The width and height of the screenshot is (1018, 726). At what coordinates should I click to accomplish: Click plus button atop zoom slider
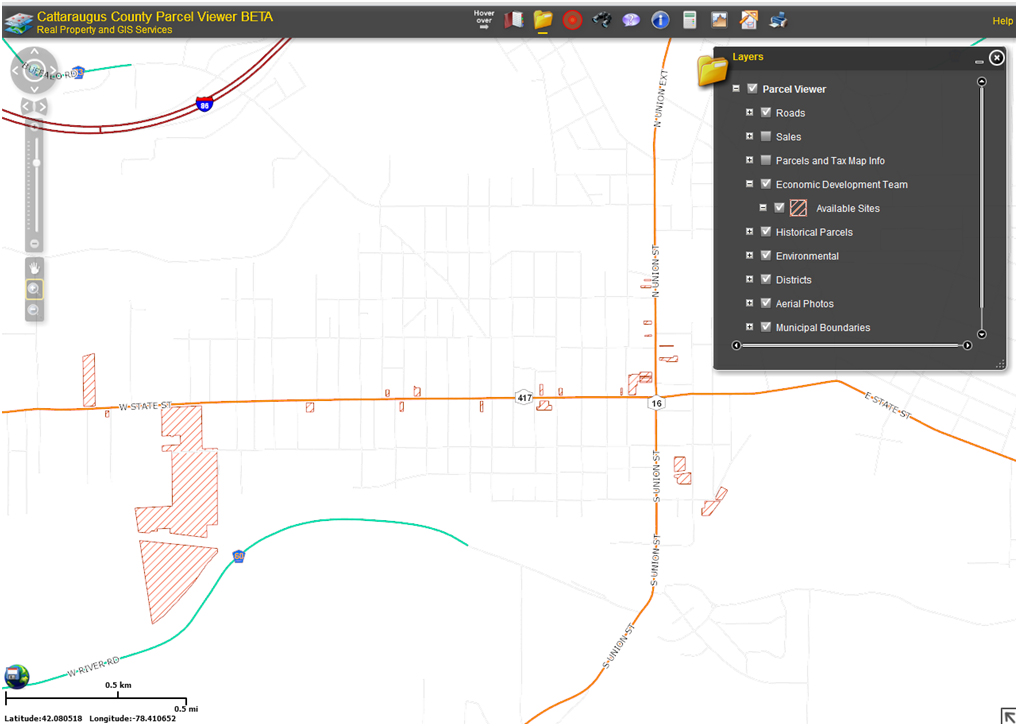35,126
